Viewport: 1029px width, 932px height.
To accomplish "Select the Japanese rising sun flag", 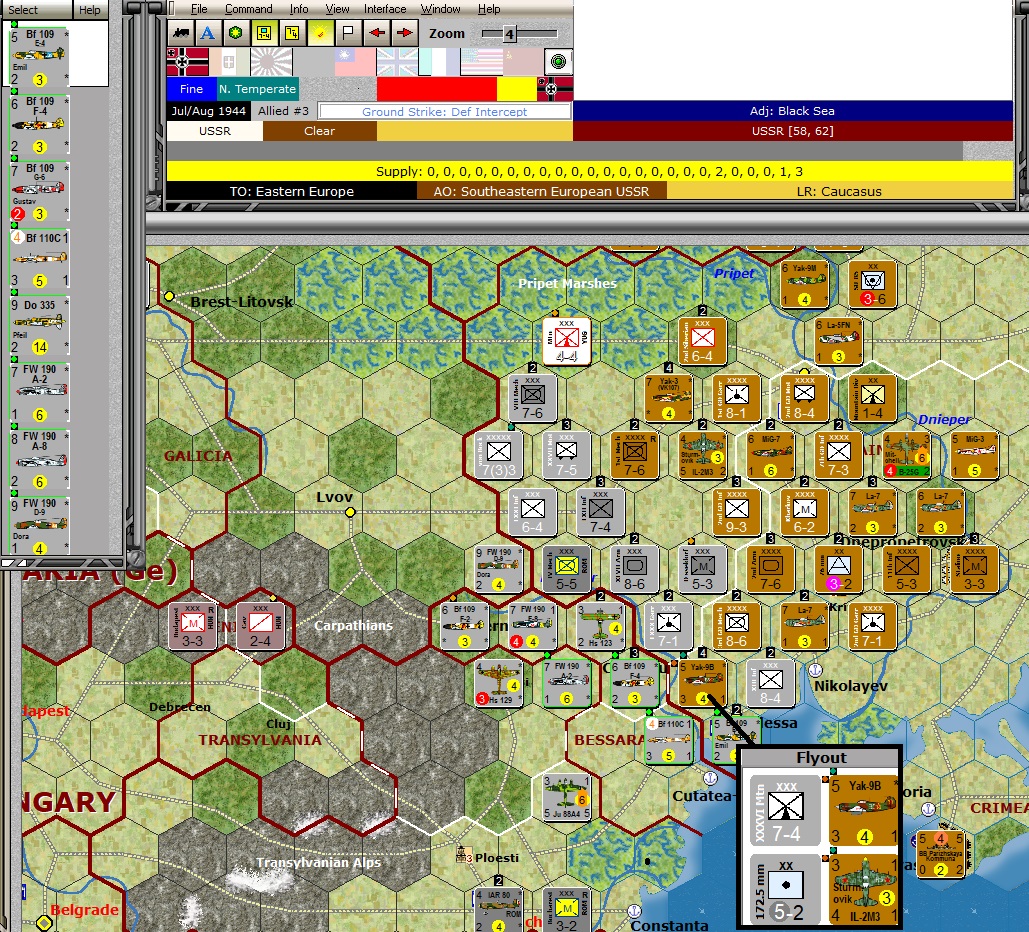I will 271,62.
